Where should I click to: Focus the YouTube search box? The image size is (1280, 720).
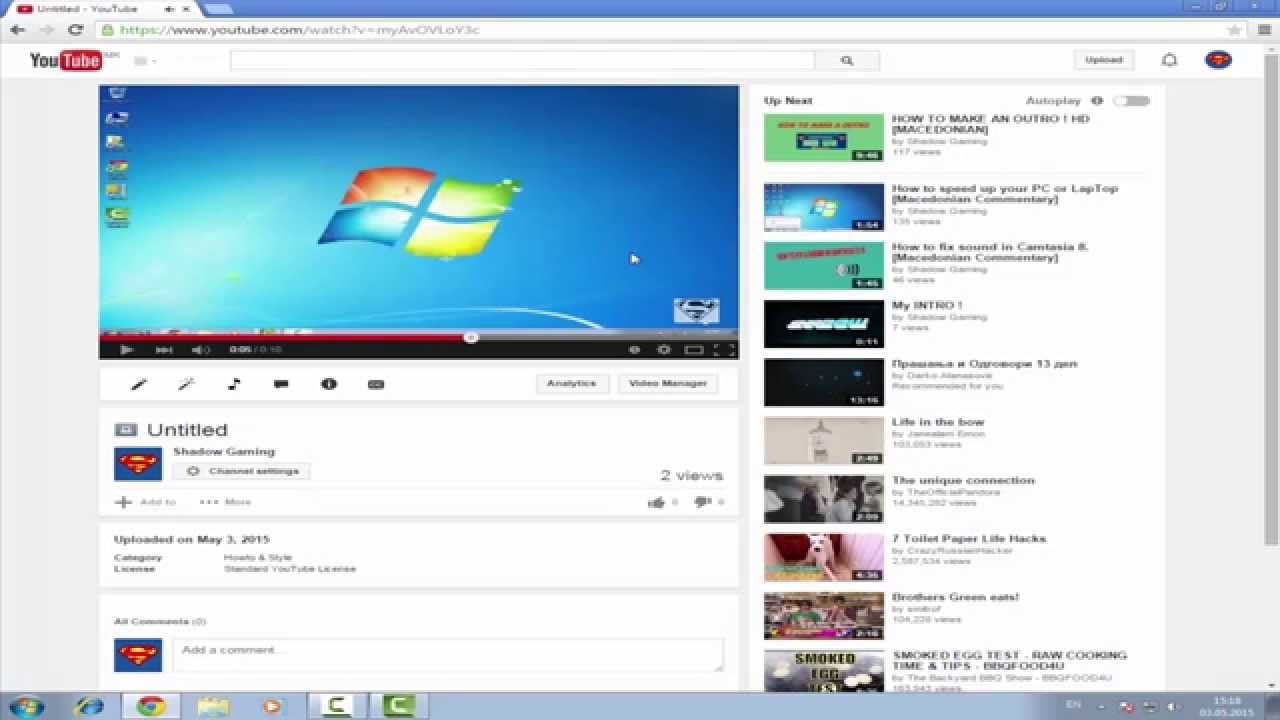(522, 61)
